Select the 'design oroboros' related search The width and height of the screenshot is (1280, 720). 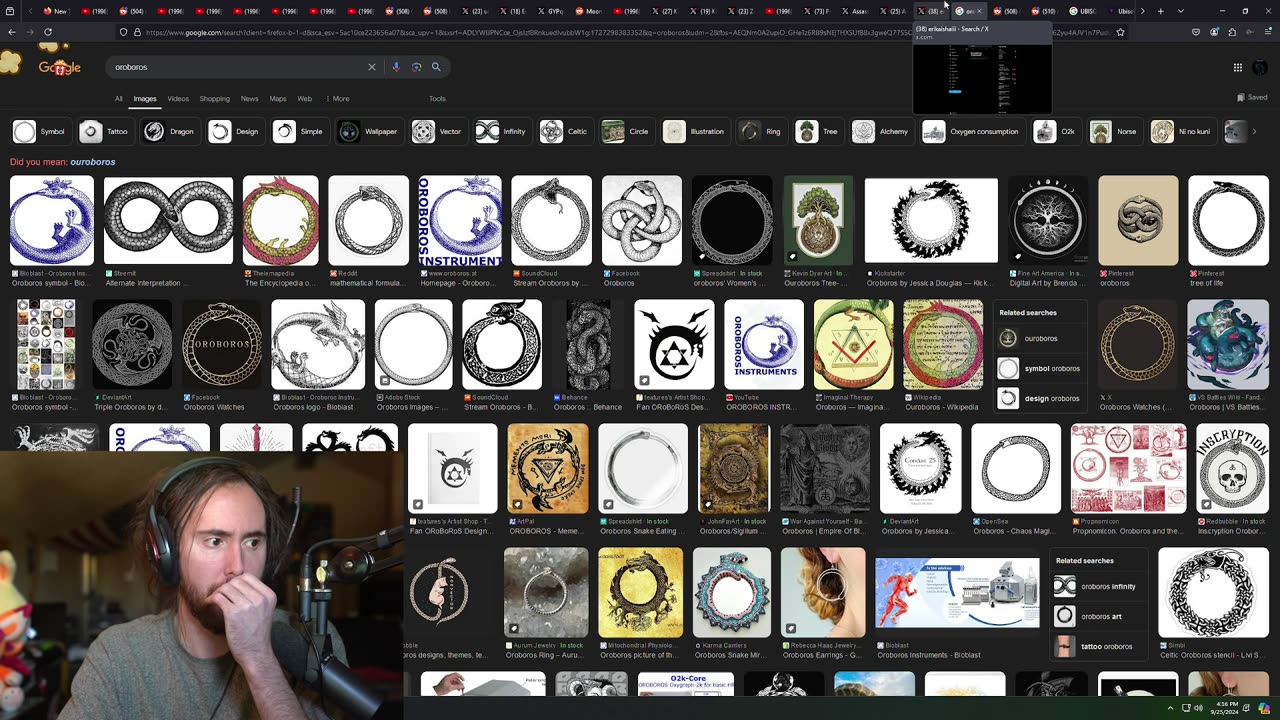[x=1041, y=398]
